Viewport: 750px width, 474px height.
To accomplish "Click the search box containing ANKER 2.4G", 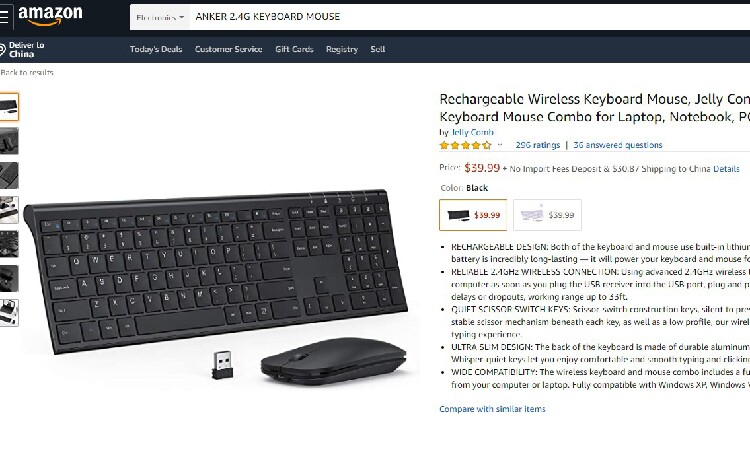I will point(470,17).
